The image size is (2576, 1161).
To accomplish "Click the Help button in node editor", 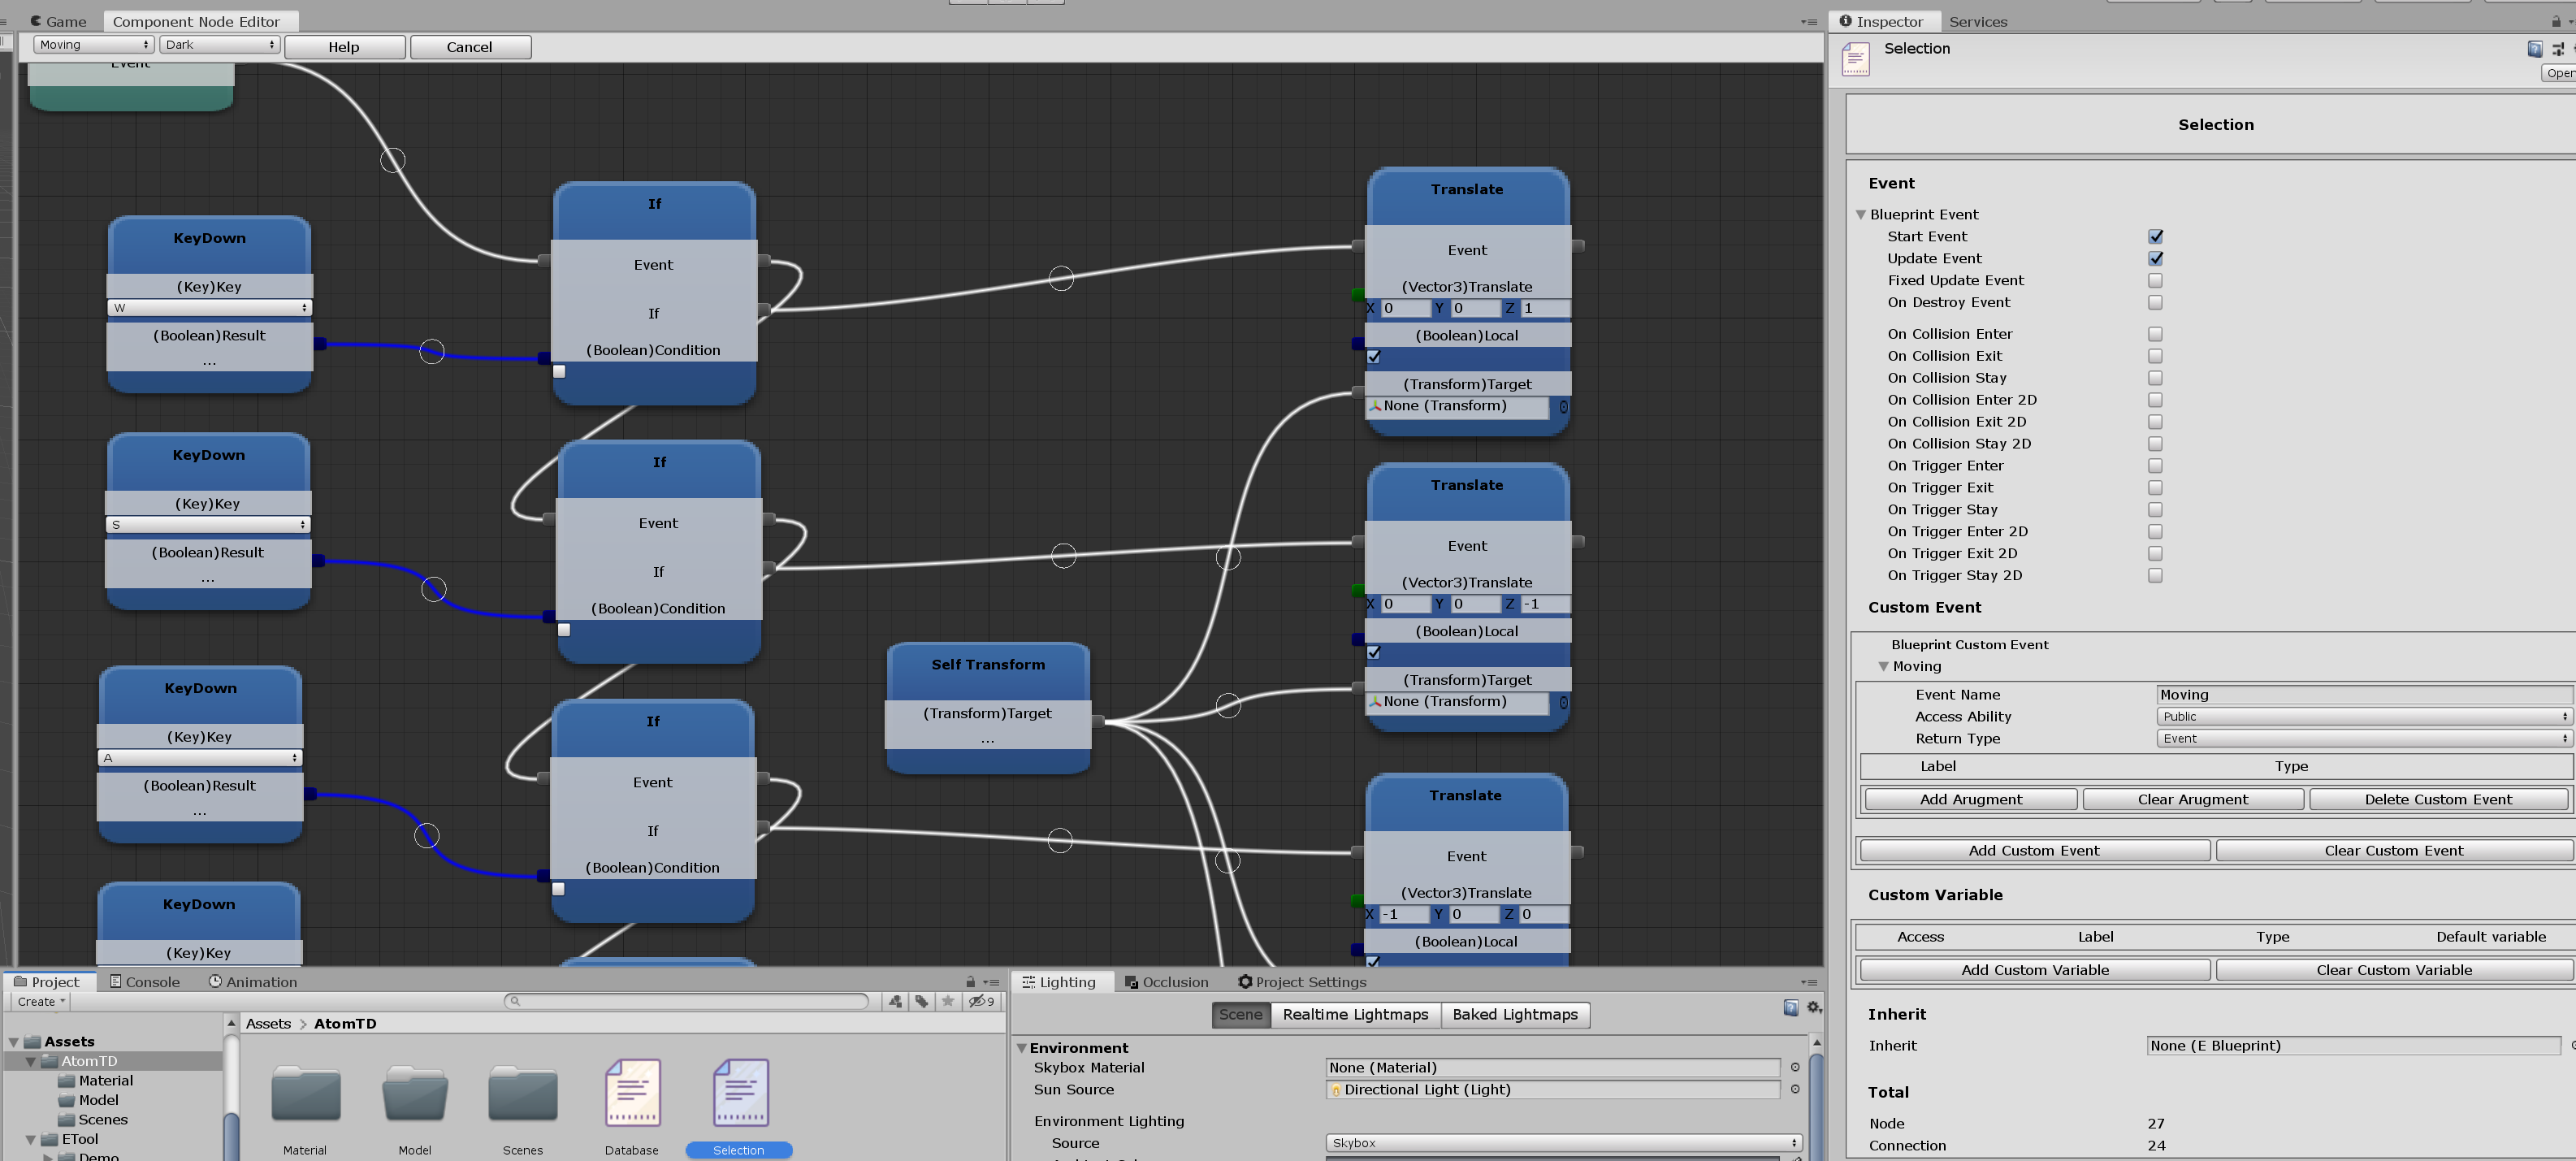I will (344, 47).
